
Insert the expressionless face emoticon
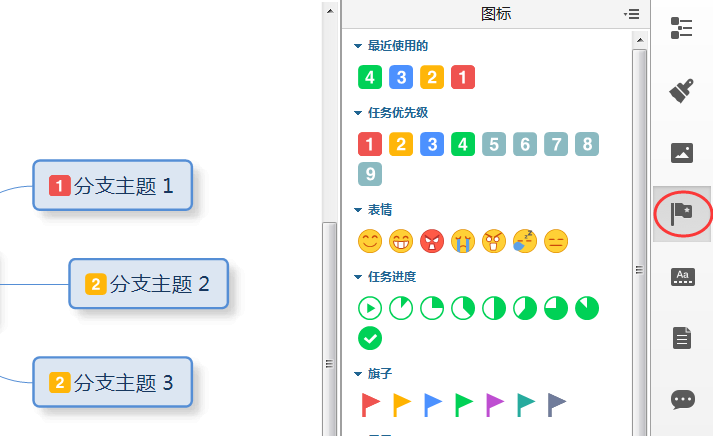tap(556, 241)
